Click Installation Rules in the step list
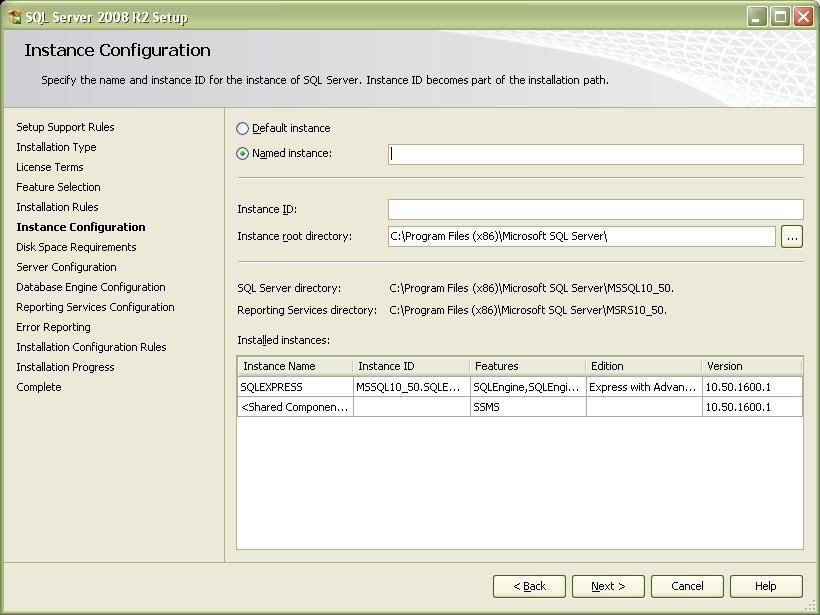 57,207
